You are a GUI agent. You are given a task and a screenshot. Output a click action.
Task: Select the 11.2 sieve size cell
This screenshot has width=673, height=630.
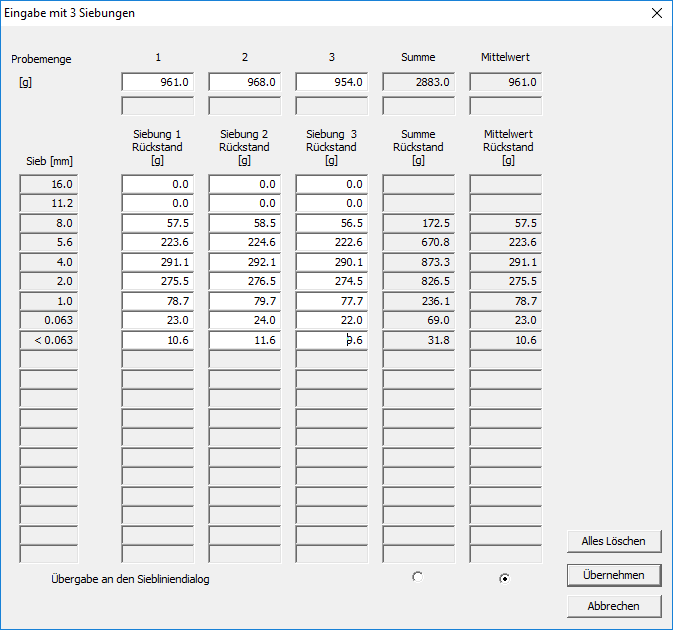(49, 203)
